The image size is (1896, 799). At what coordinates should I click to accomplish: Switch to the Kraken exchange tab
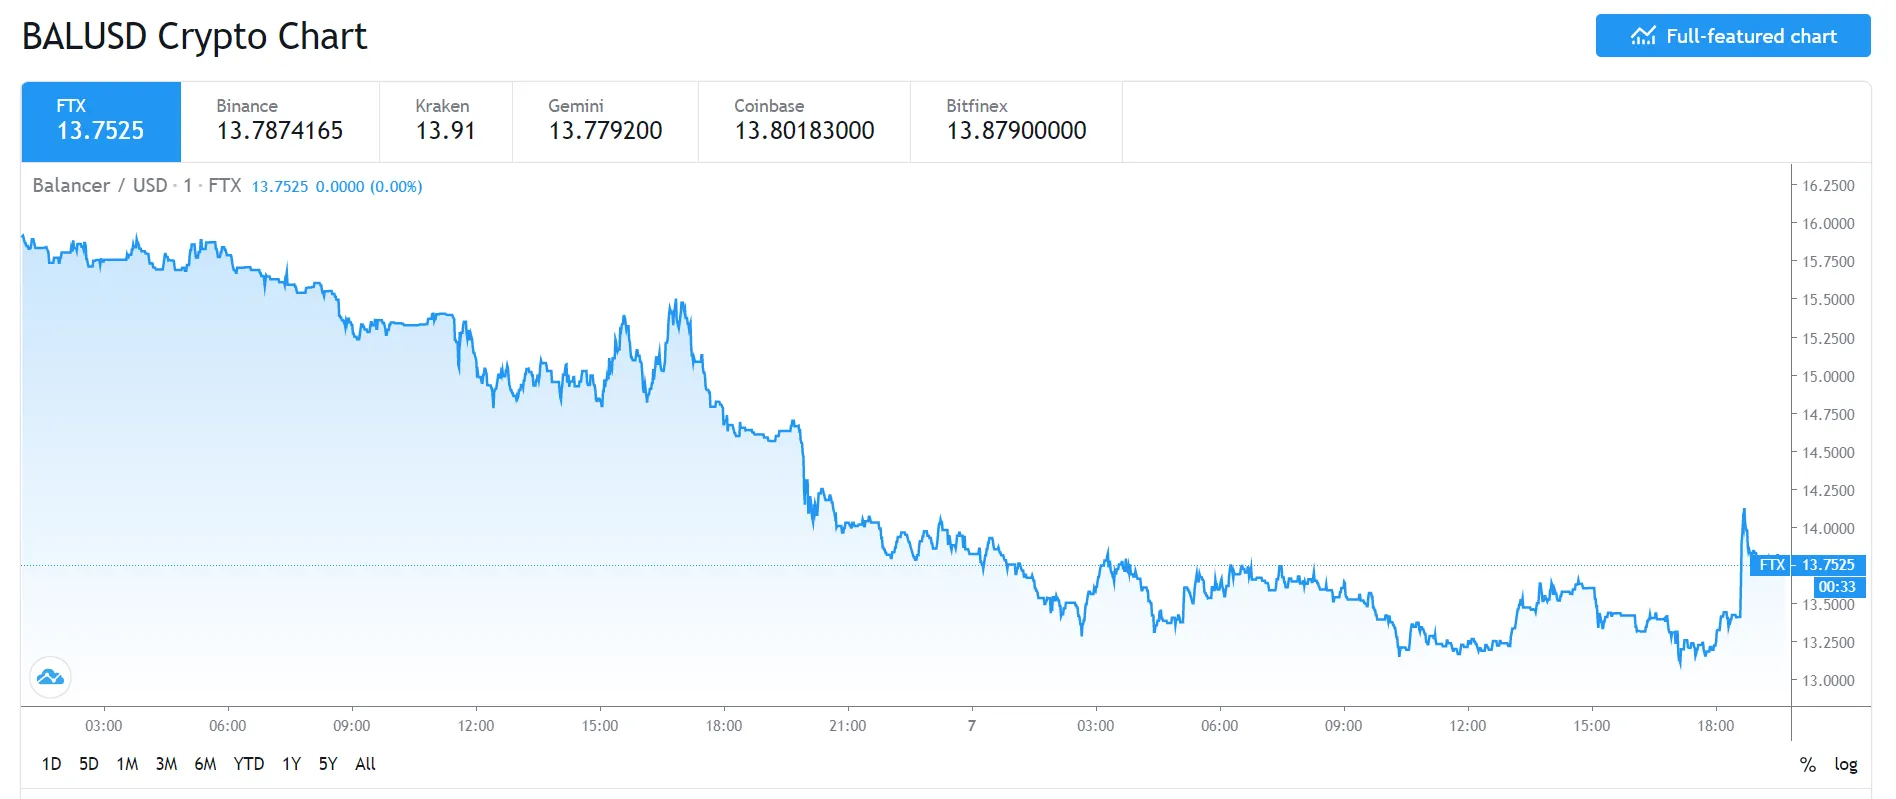444,120
